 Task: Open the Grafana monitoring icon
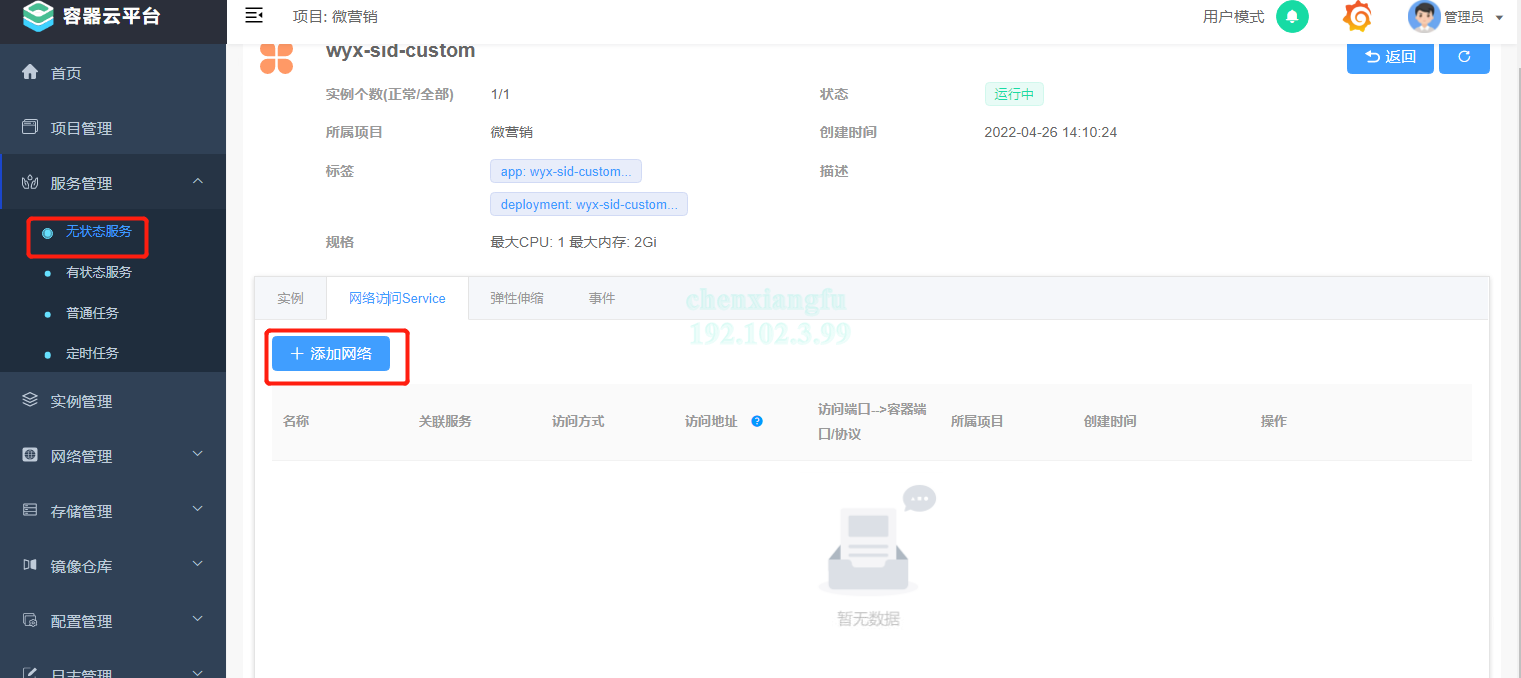tap(1357, 17)
